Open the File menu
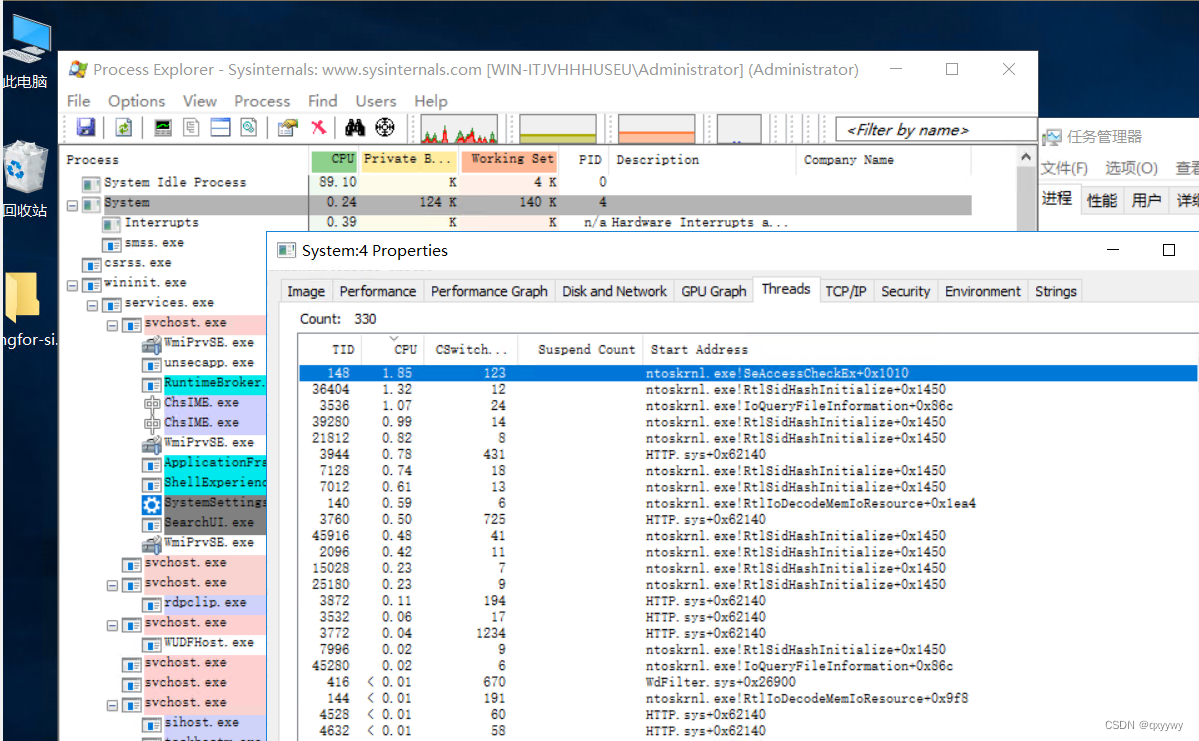Image resolution: width=1199 pixels, height=741 pixels. point(78,101)
